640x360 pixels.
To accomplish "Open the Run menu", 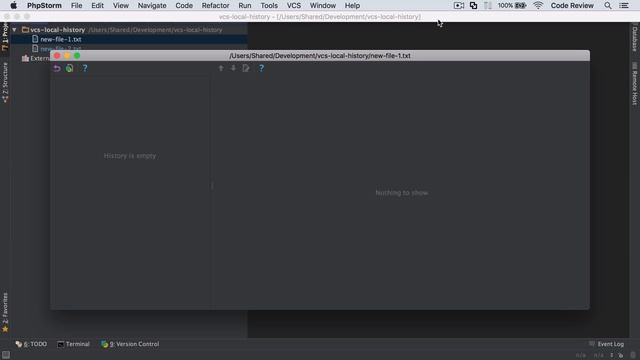I will tap(244, 6).
